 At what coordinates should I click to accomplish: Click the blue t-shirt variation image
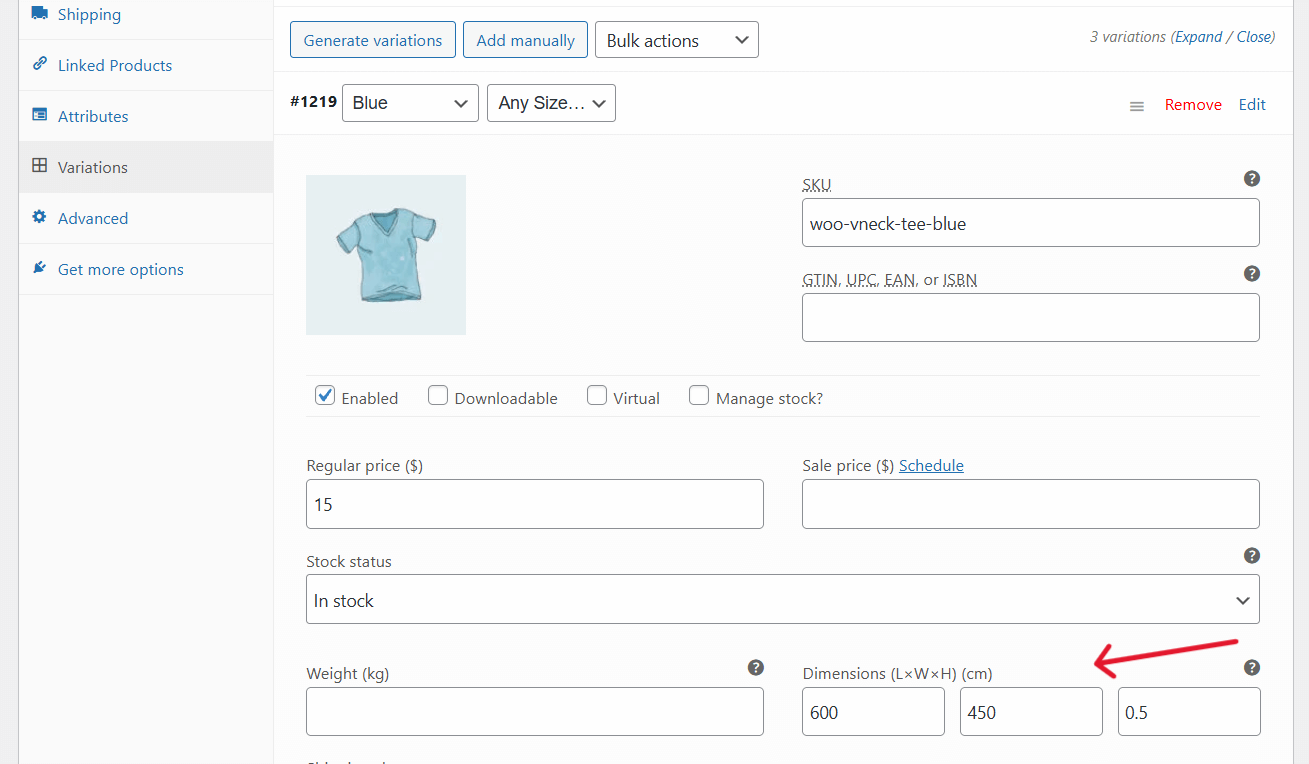tap(385, 254)
